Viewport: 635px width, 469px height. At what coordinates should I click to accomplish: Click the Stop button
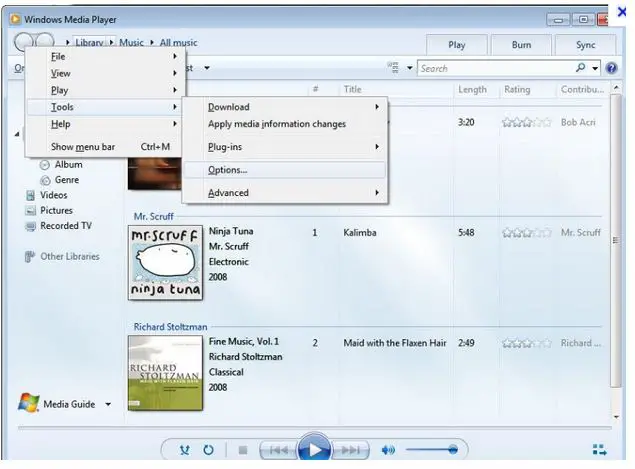[x=243, y=450]
